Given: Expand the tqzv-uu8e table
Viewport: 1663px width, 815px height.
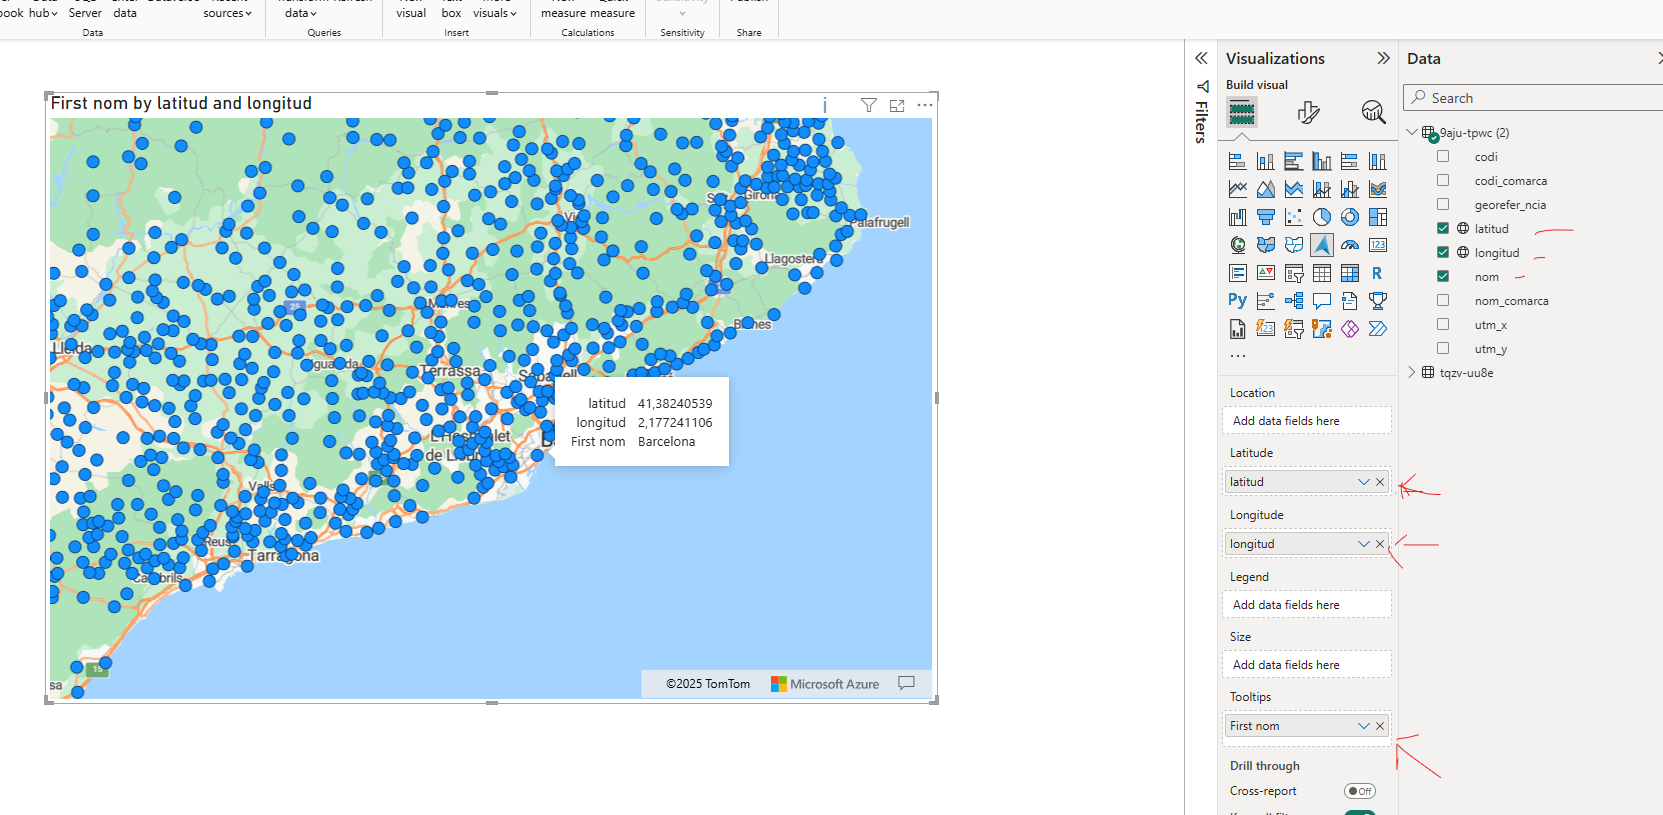Looking at the screenshot, I should pos(1412,372).
